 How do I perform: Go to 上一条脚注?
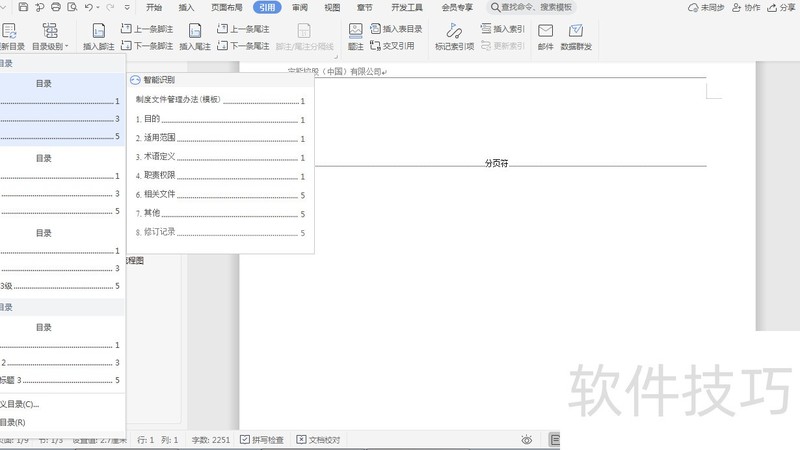click(x=147, y=29)
